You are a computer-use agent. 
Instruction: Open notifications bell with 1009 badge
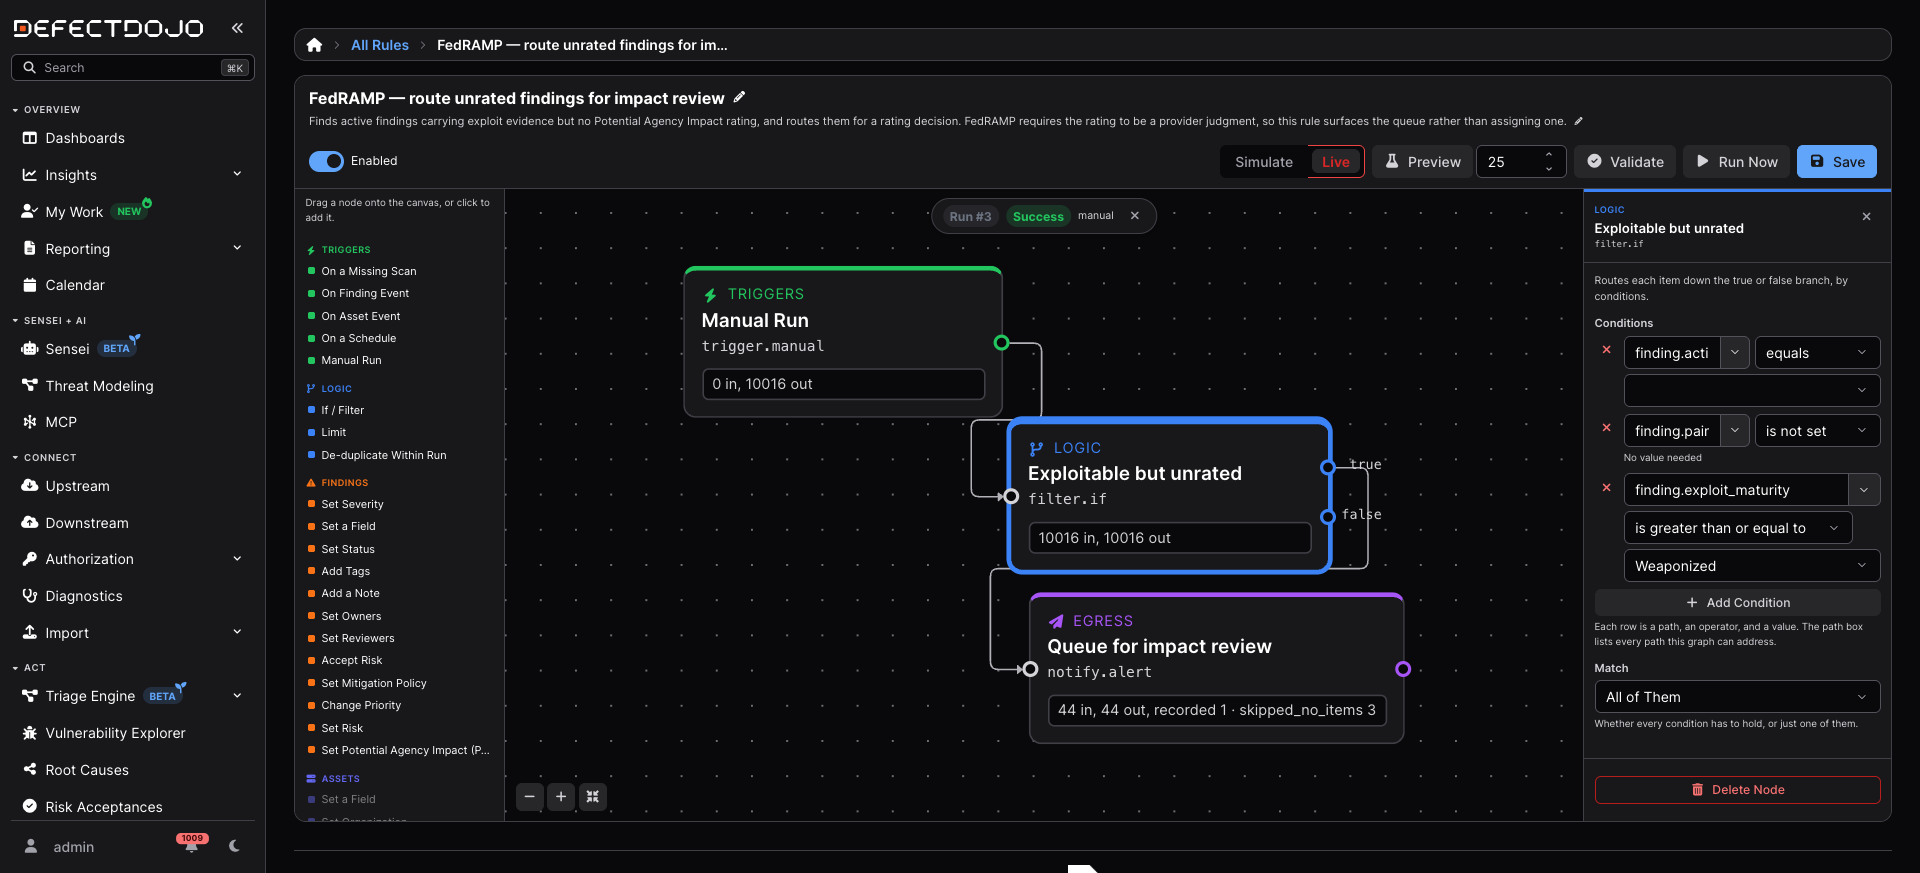click(191, 845)
